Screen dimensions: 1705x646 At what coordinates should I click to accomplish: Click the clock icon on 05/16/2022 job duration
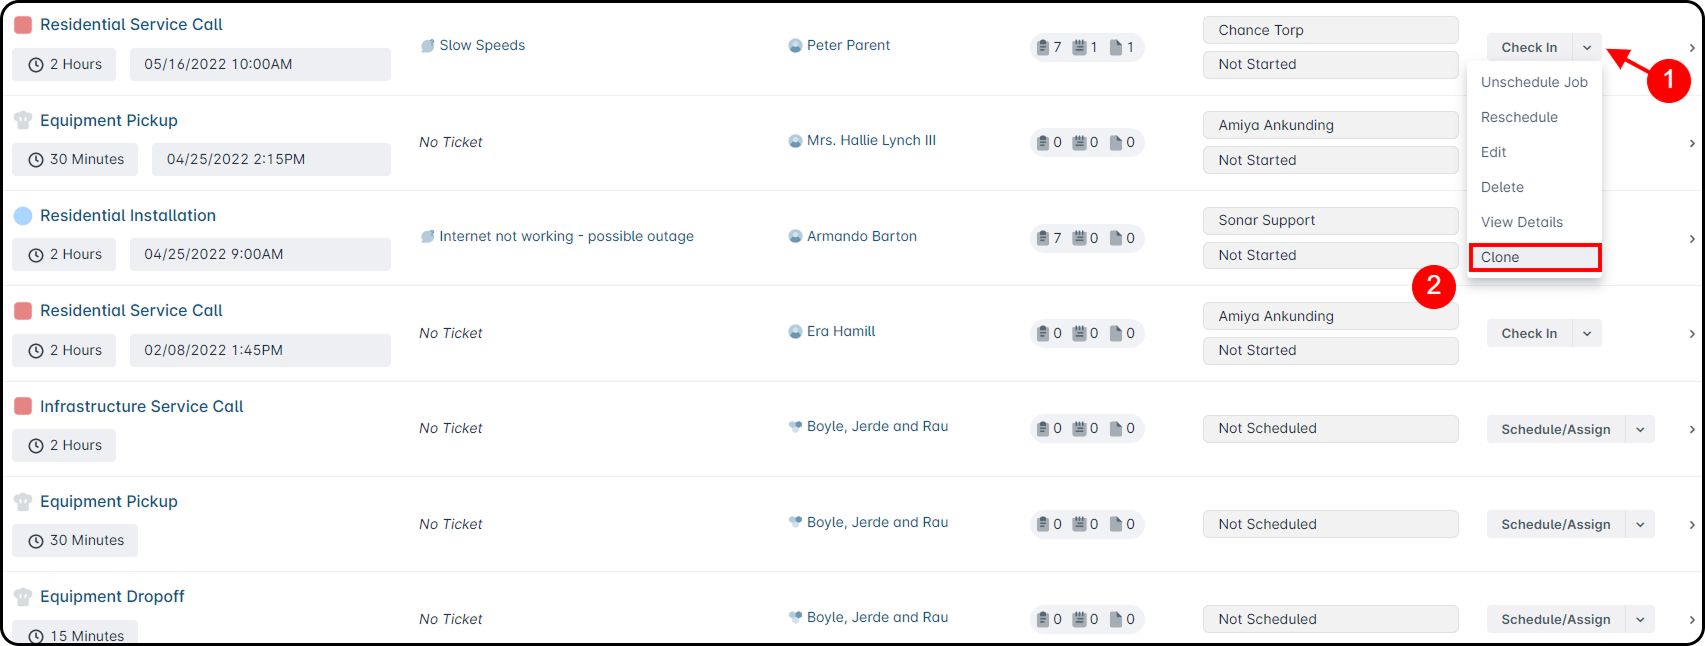point(36,65)
